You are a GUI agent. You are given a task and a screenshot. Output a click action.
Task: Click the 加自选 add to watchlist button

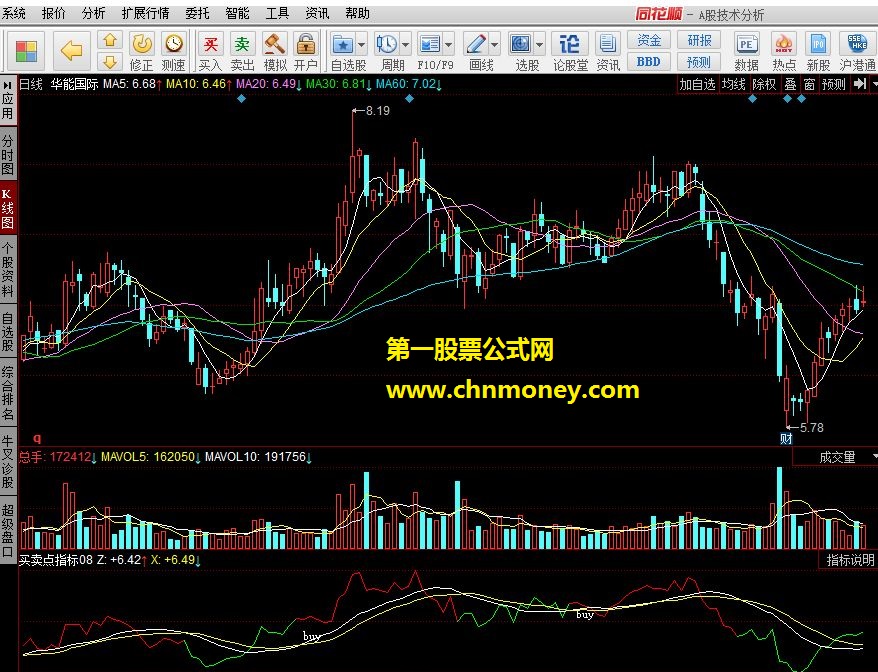pos(697,85)
